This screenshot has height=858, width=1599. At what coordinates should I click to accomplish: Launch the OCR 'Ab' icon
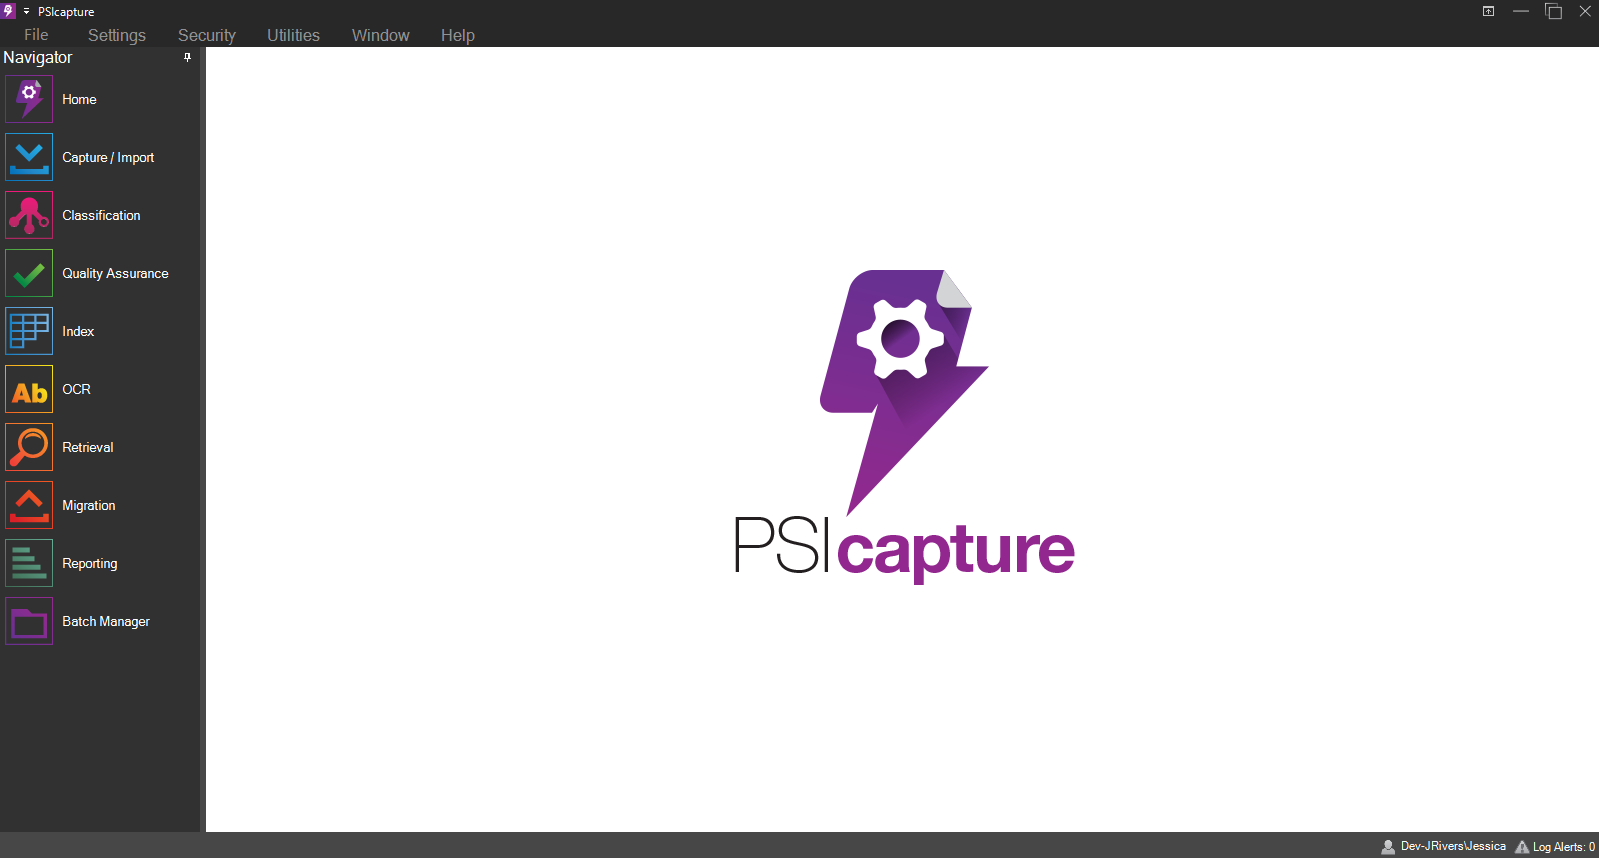tap(29, 389)
